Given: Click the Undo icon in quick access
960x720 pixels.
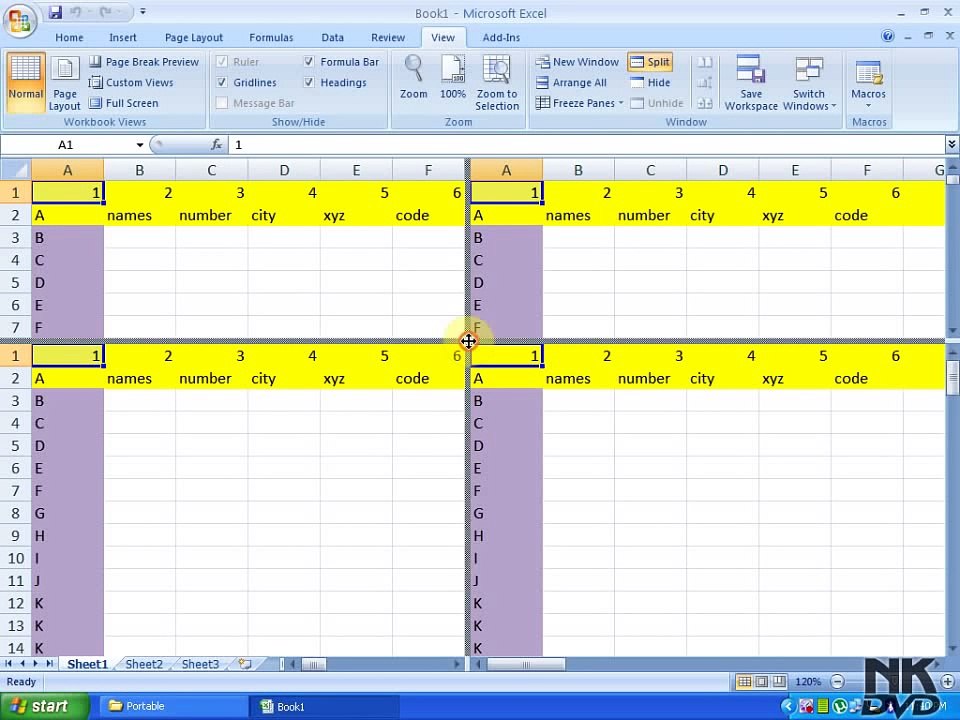Looking at the screenshot, I should click(77, 12).
